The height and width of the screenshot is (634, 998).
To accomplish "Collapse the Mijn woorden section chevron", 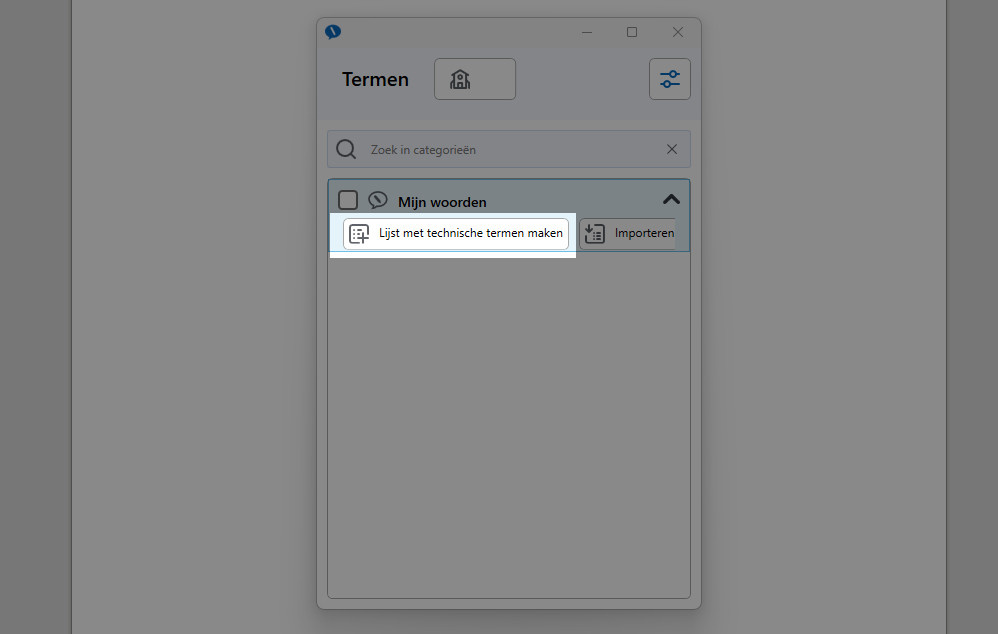I will coord(671,200).
